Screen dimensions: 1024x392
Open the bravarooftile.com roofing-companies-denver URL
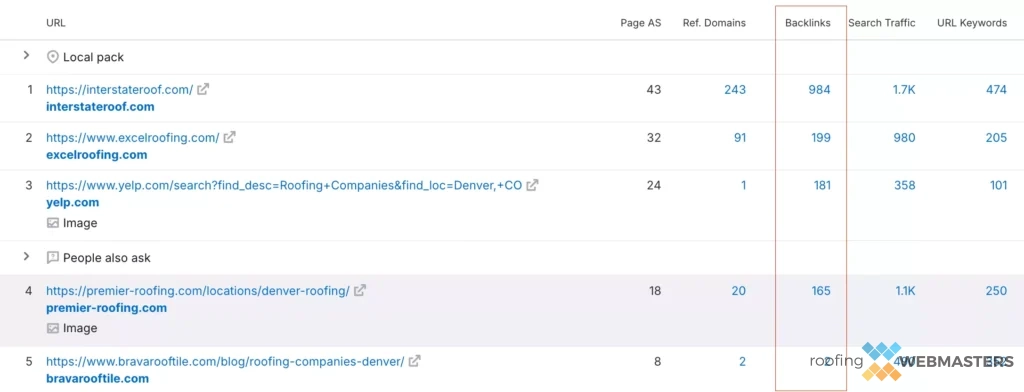pos(225,361)
